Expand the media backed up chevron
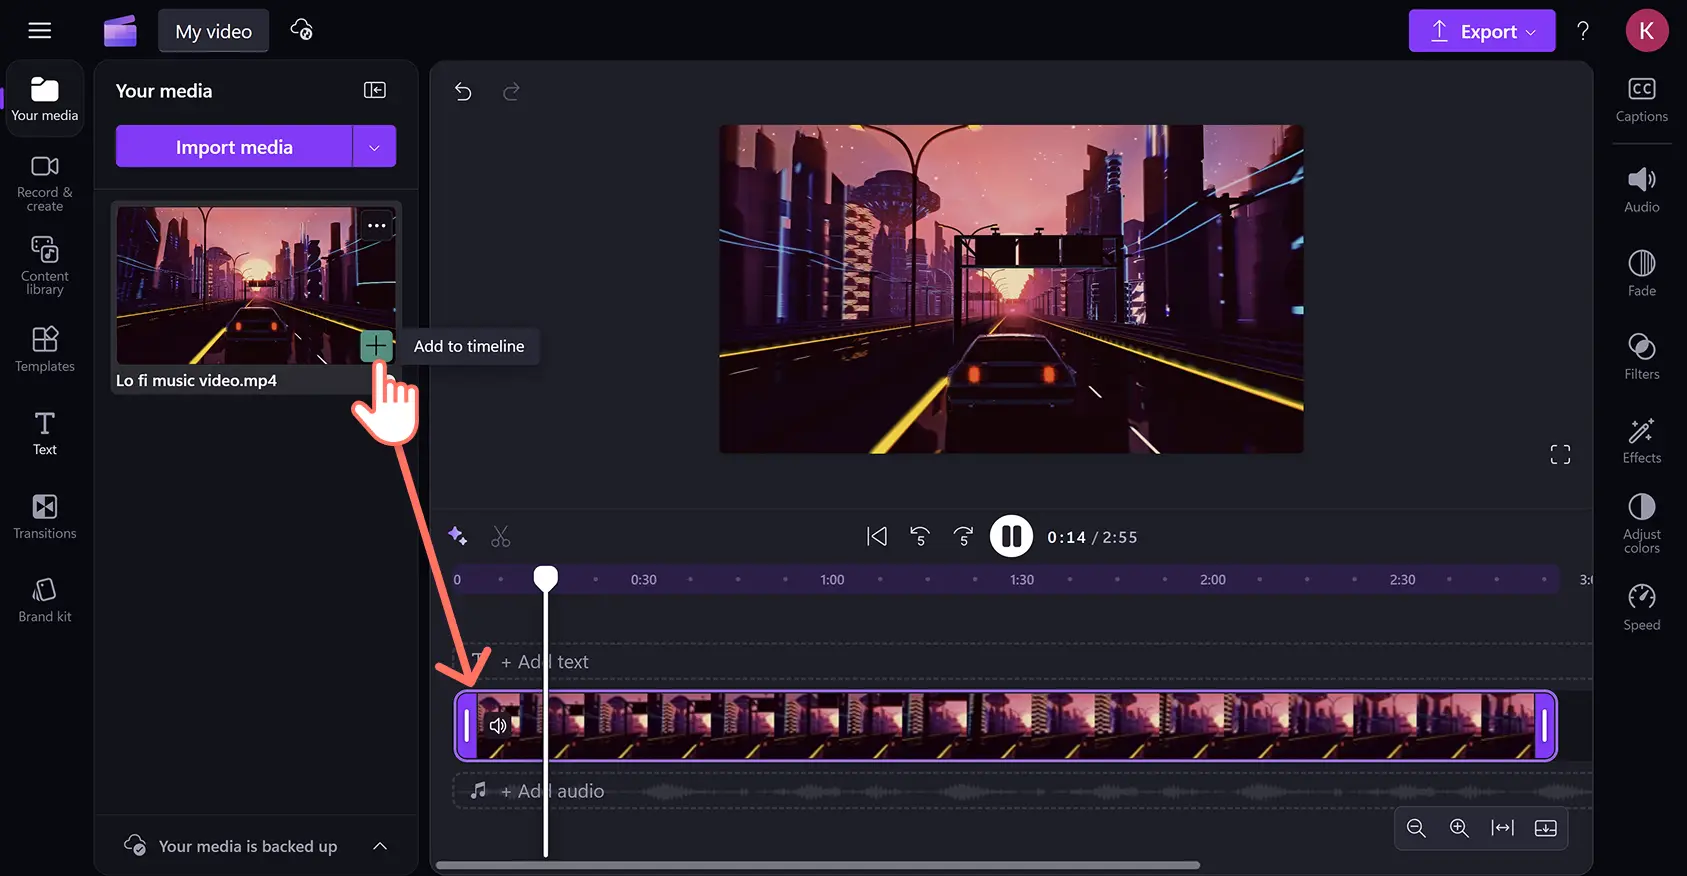This screenshot has height=876, width=1687. (x=380, y=846)
